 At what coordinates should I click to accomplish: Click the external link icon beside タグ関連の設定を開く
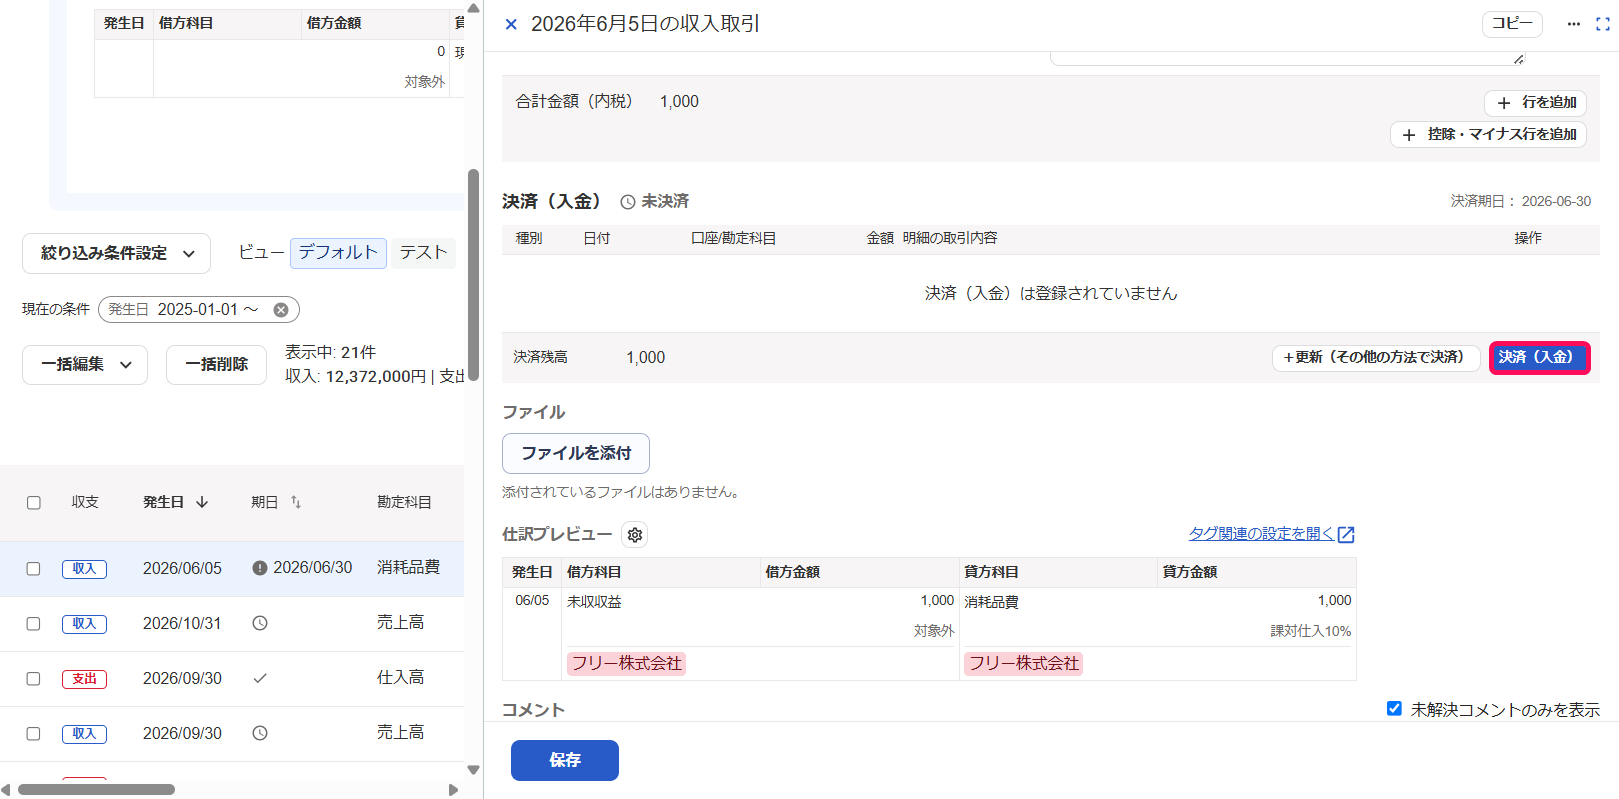1346,535
